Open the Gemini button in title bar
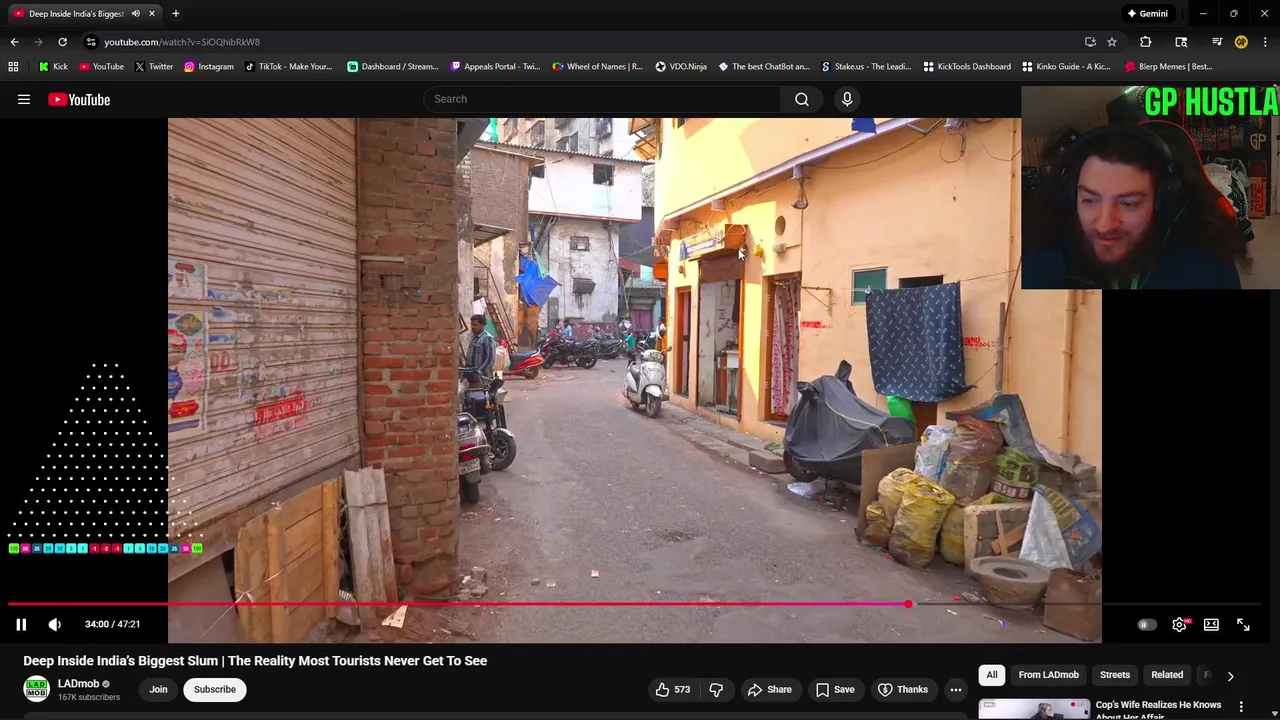 click(1148, 14)
